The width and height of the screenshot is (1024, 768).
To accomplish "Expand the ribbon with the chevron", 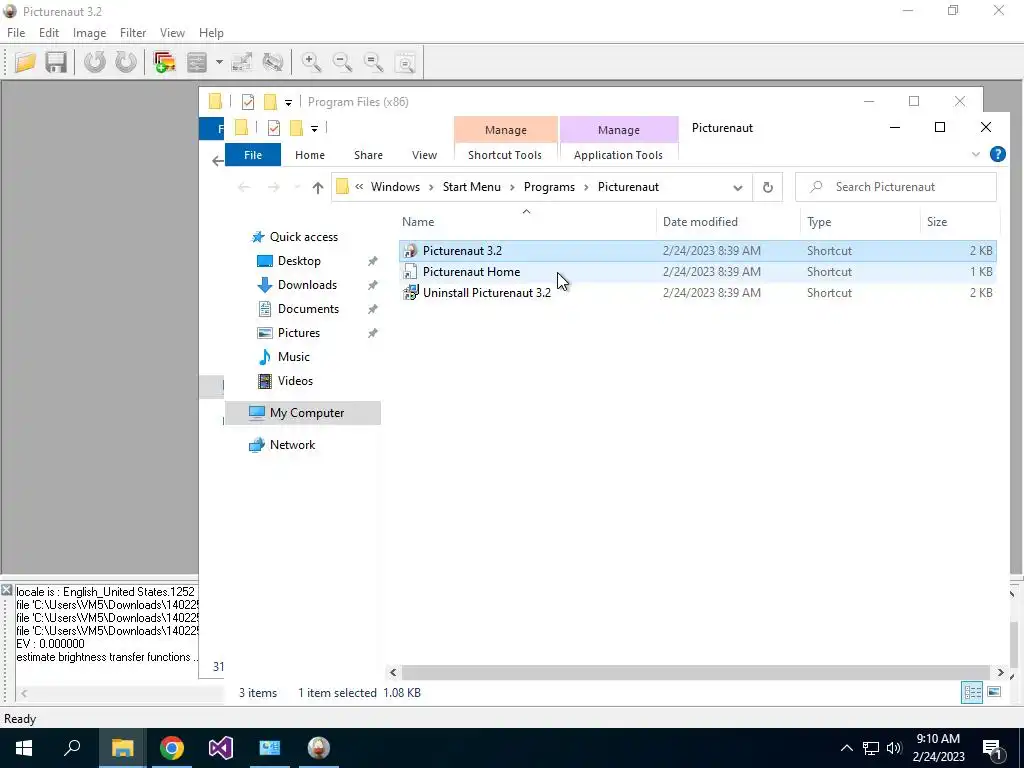I will [976, 155].
